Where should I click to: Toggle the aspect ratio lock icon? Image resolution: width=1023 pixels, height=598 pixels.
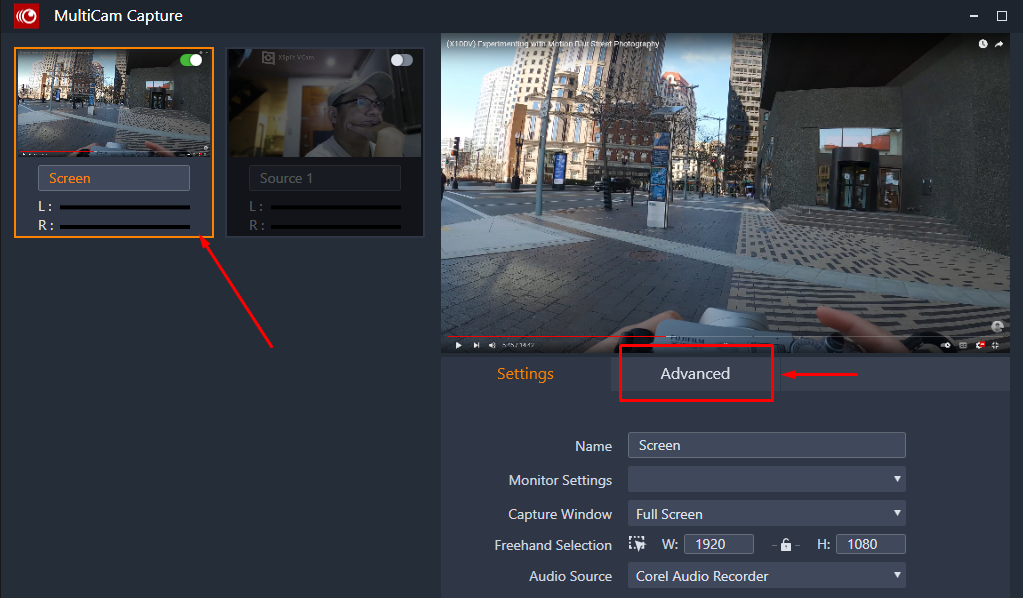pyautogui.click(x=786, y=545)
